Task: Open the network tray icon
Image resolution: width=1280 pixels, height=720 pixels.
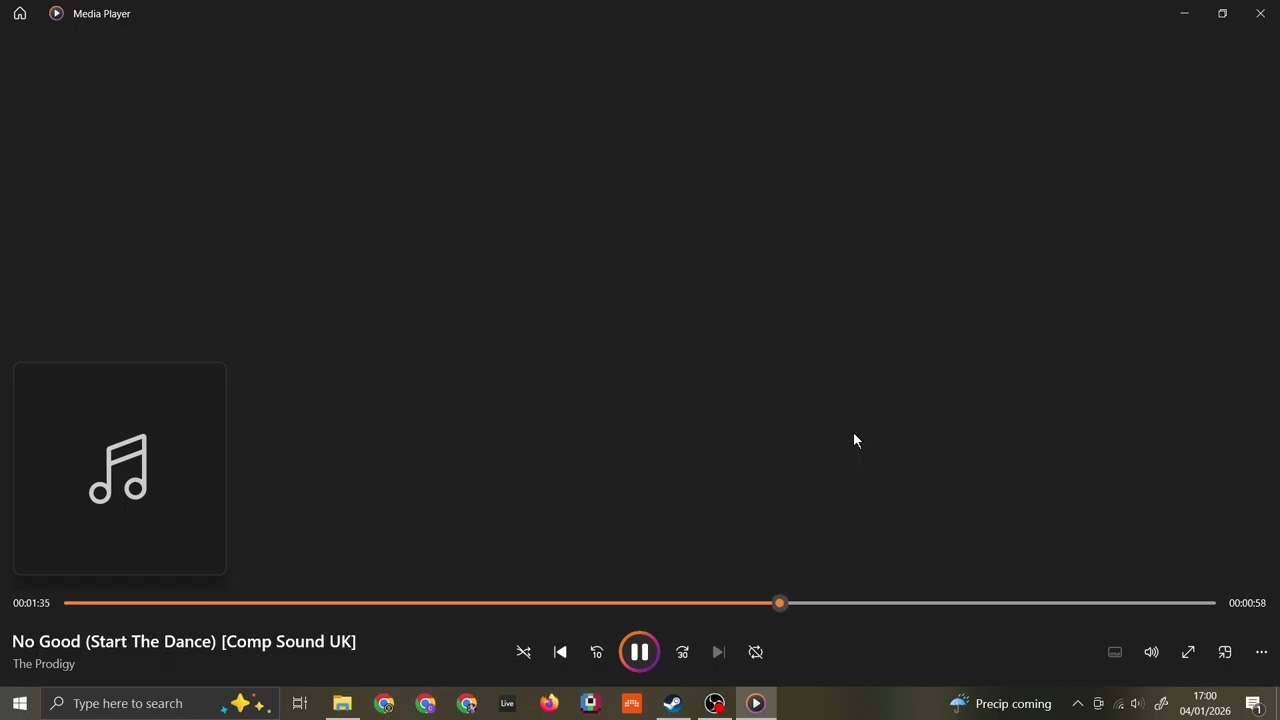Action: [1119, 703]
